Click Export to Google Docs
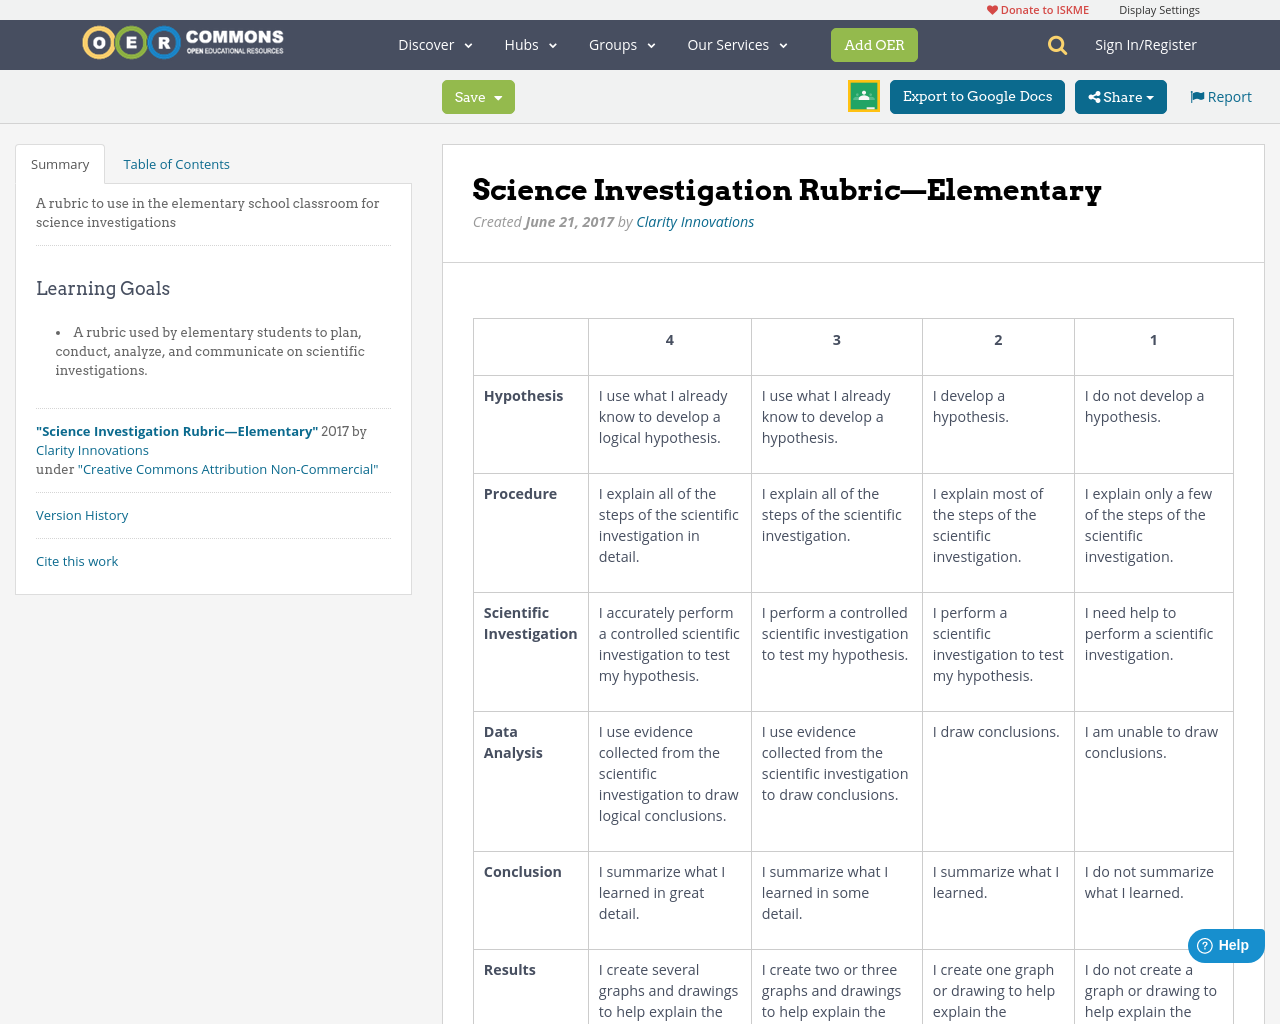 (977, 96)
